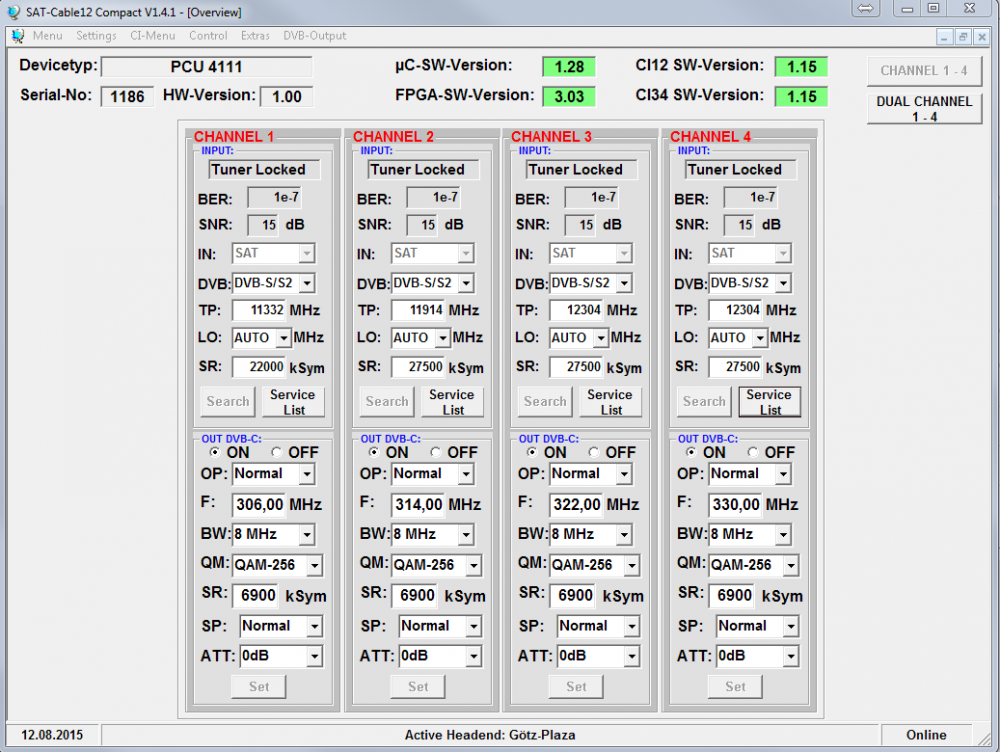This screenshot has height=752, width=1000.
Task: Open the DVB-Output menu
Action: pyautogui.click(x=314, y=36)
